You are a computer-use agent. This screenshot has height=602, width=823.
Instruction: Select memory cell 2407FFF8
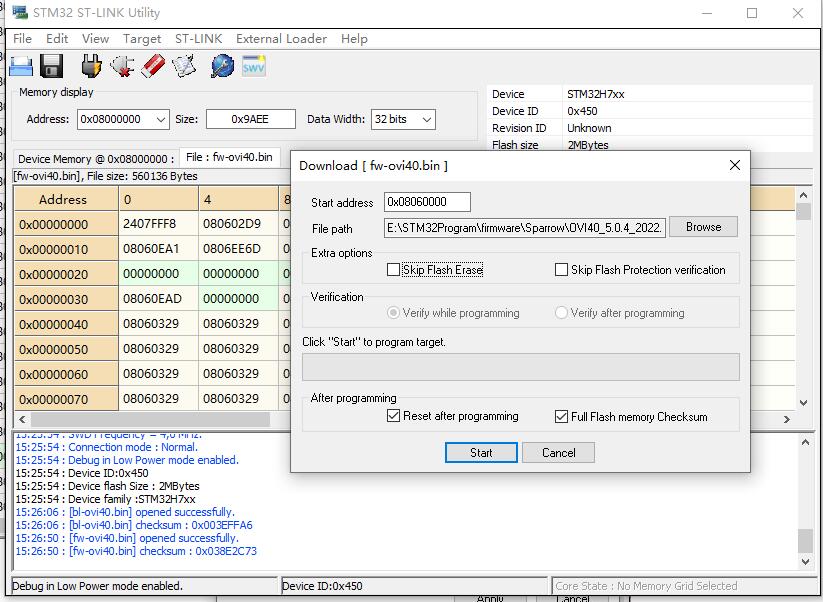click(x=159, y=224)
